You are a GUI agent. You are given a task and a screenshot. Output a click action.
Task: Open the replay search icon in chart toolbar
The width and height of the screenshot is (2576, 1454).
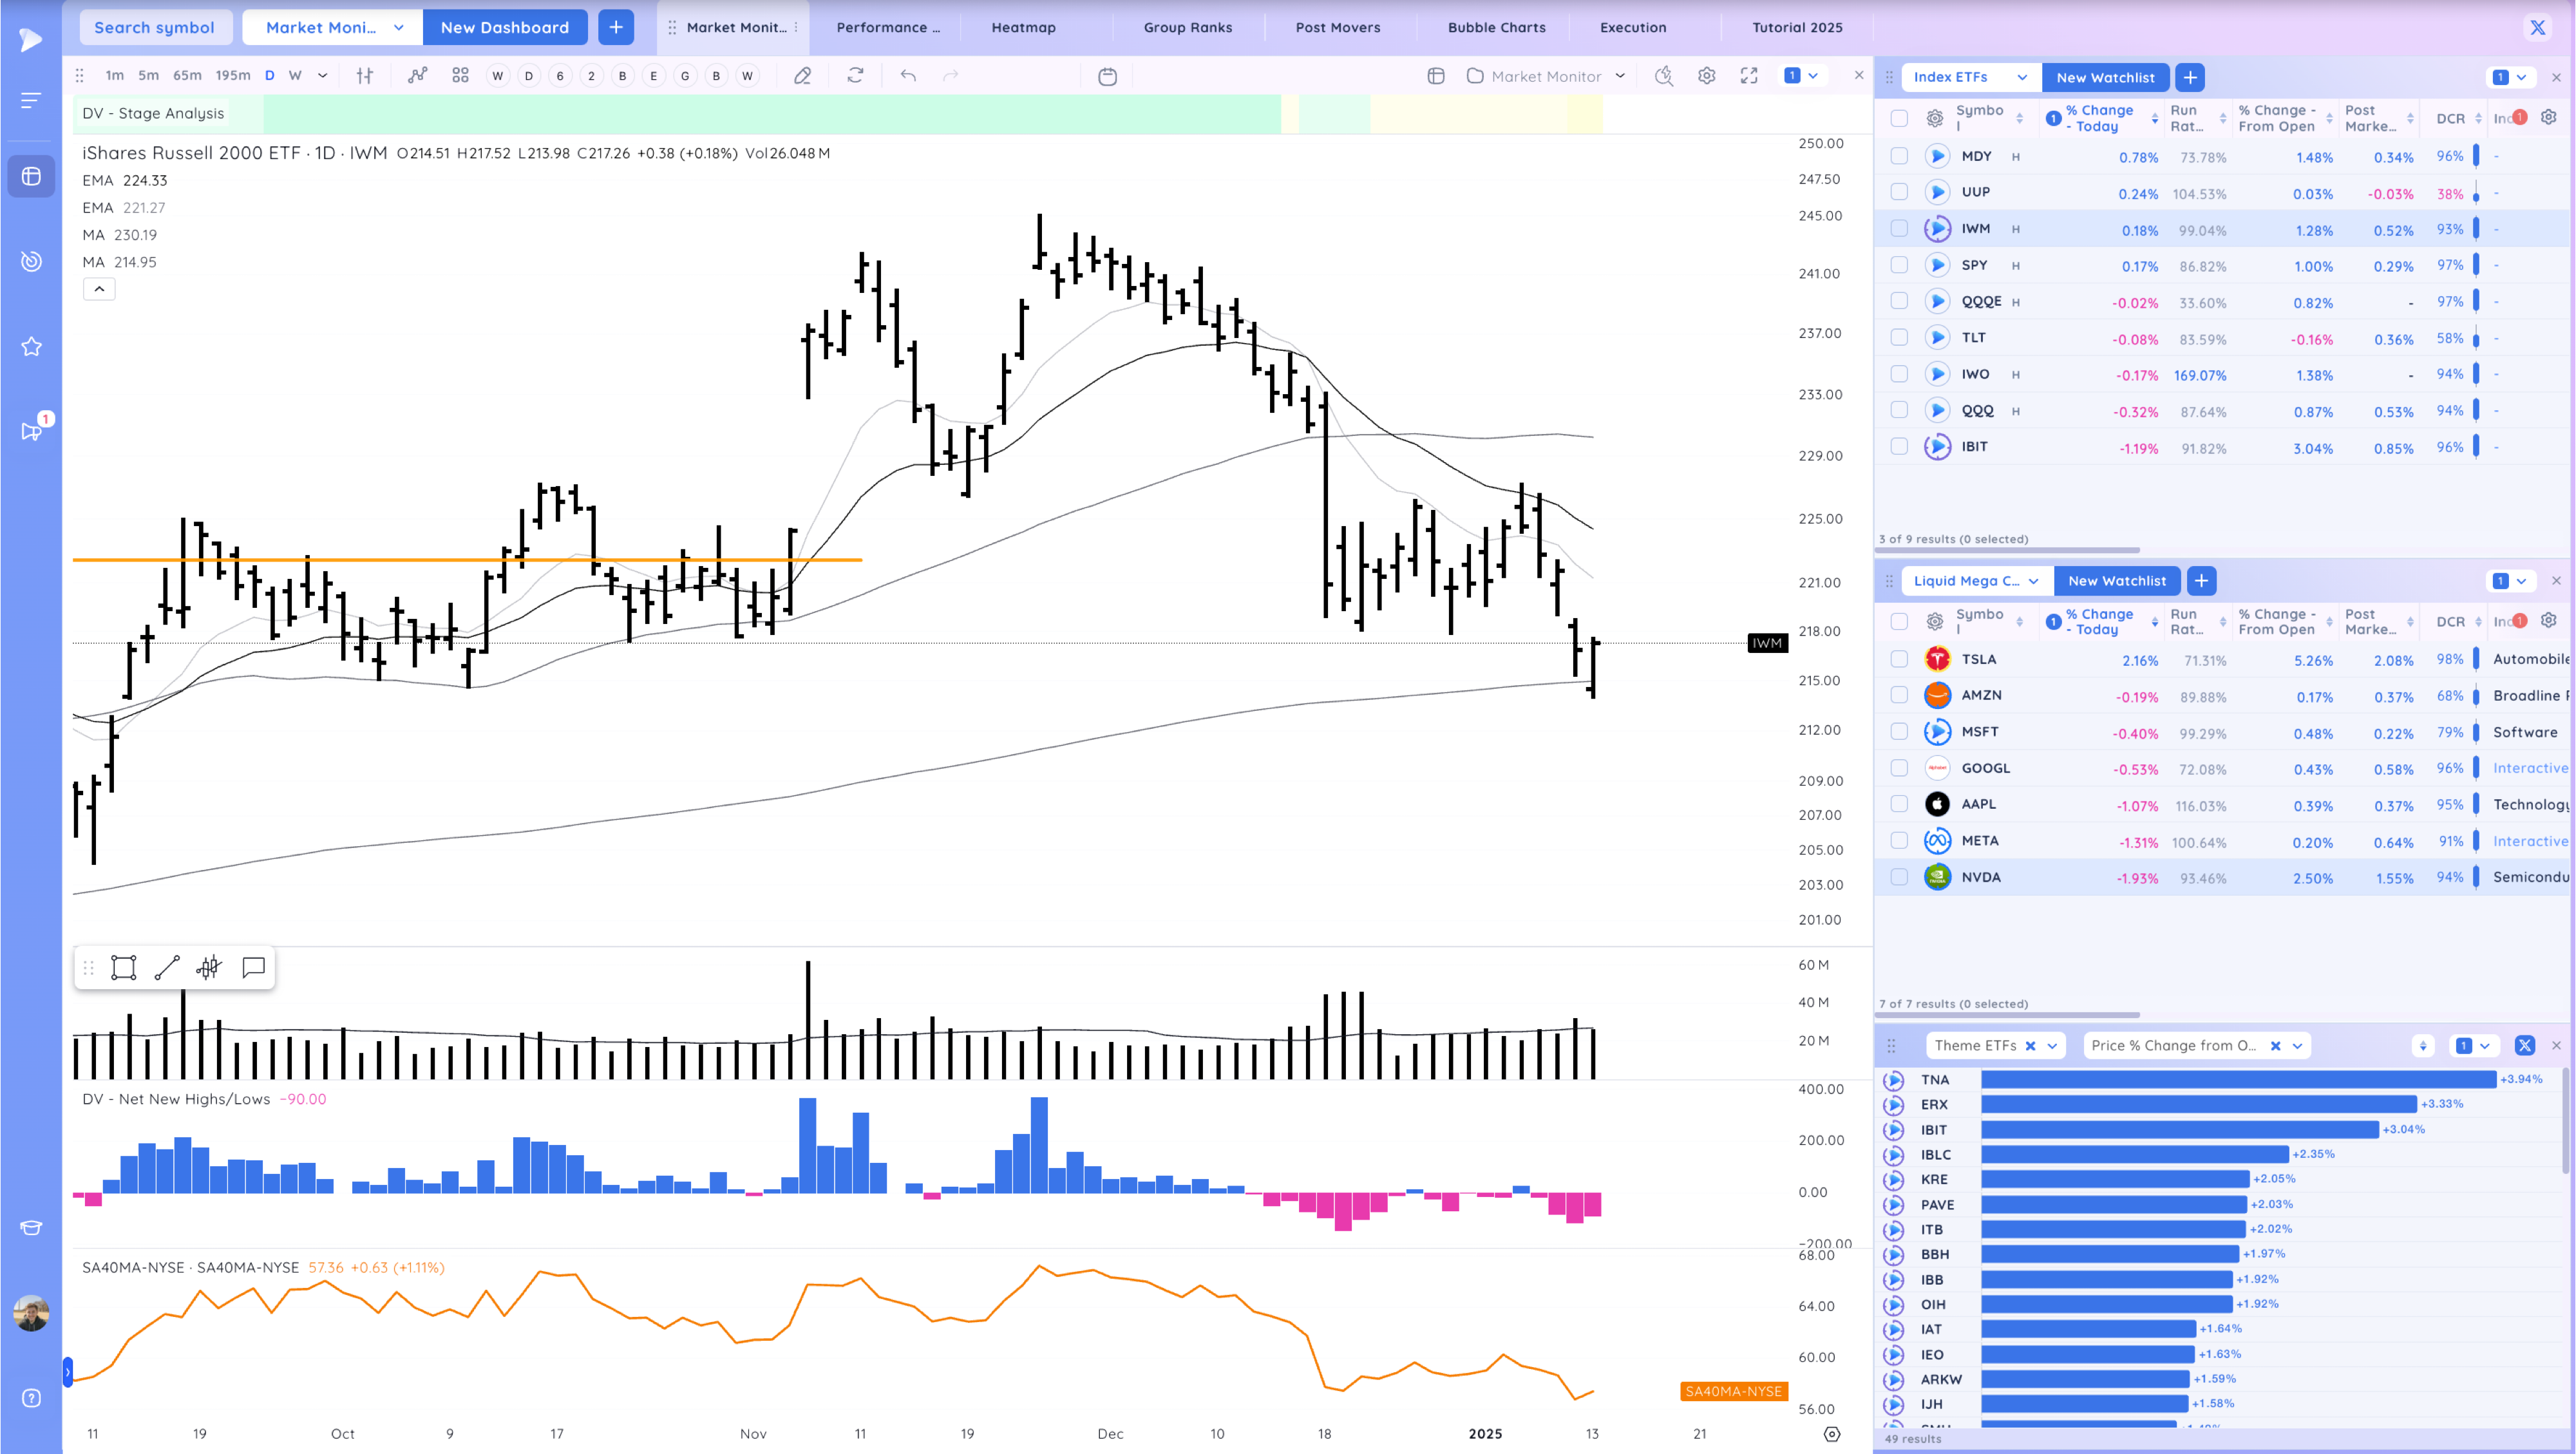tap(1664, 76)
